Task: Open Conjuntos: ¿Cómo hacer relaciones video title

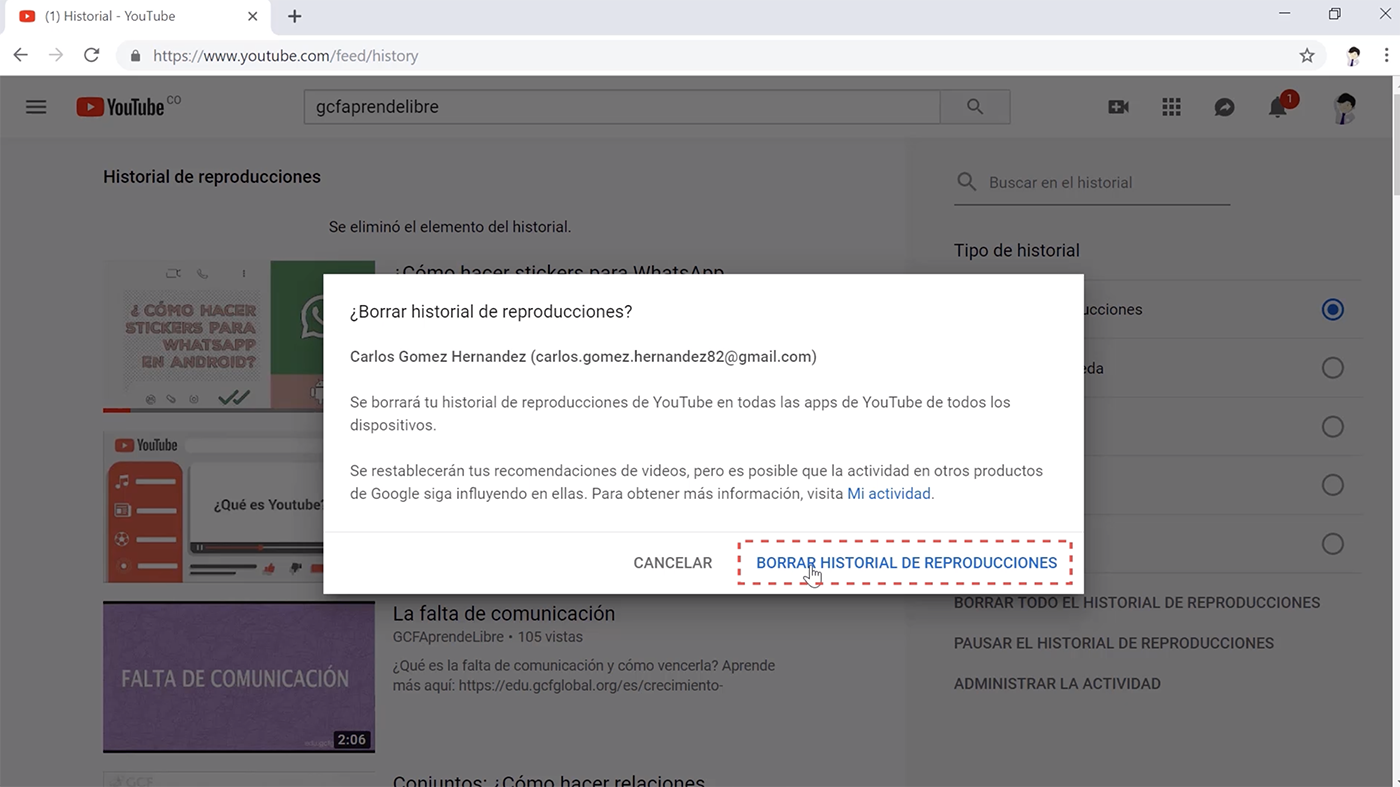Action: click(549, 781)
